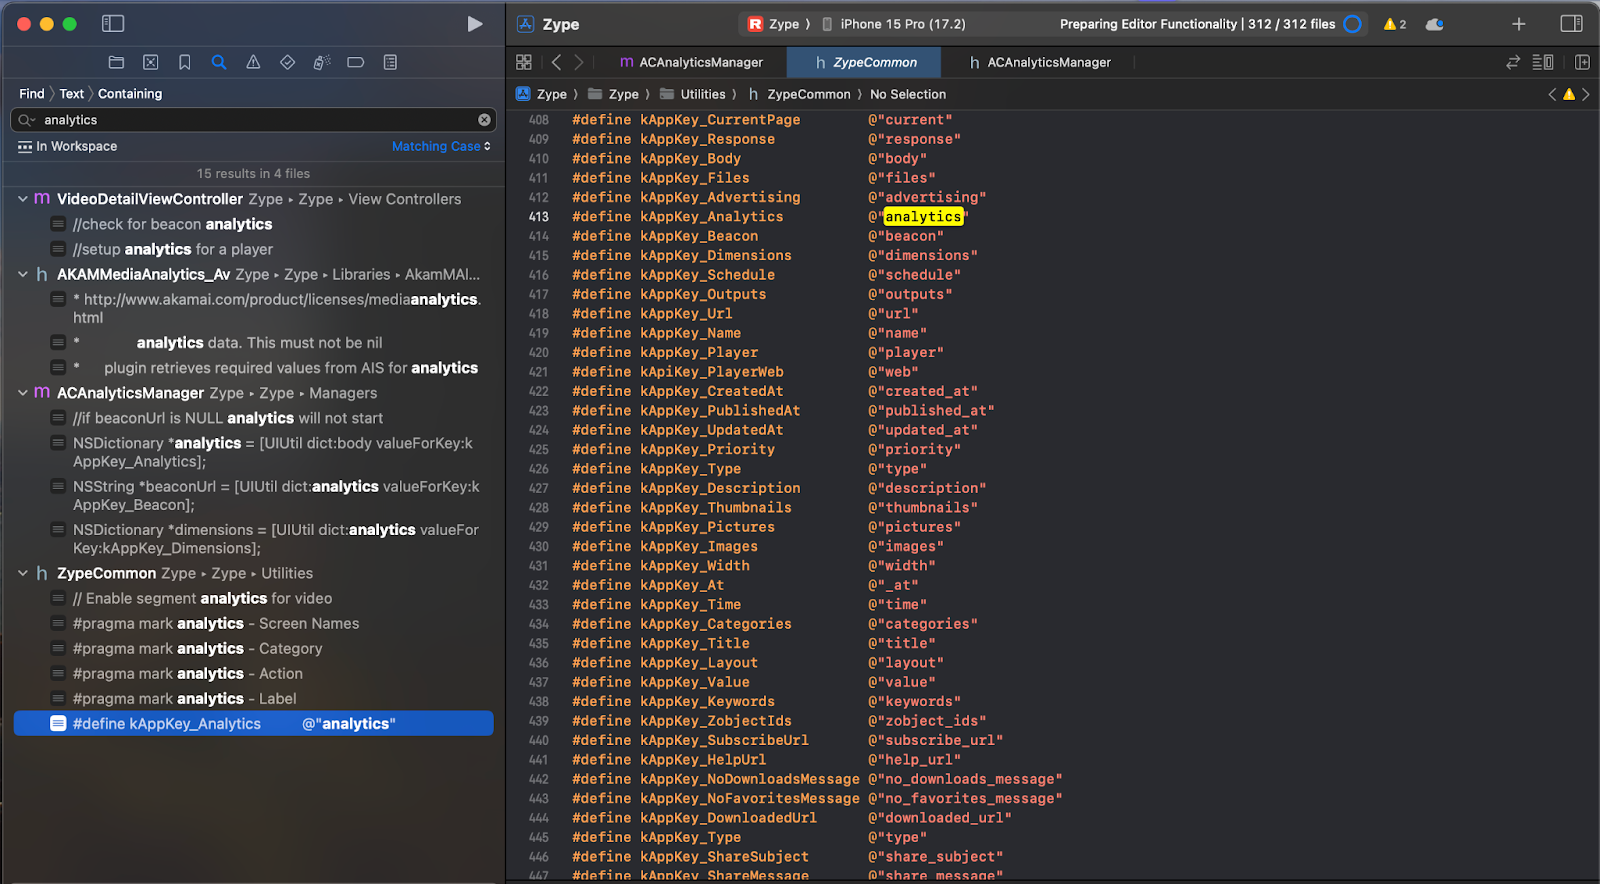1600x884 pixels.
Task: Select the '//check for beacon analytics' result
Action: 253,224
